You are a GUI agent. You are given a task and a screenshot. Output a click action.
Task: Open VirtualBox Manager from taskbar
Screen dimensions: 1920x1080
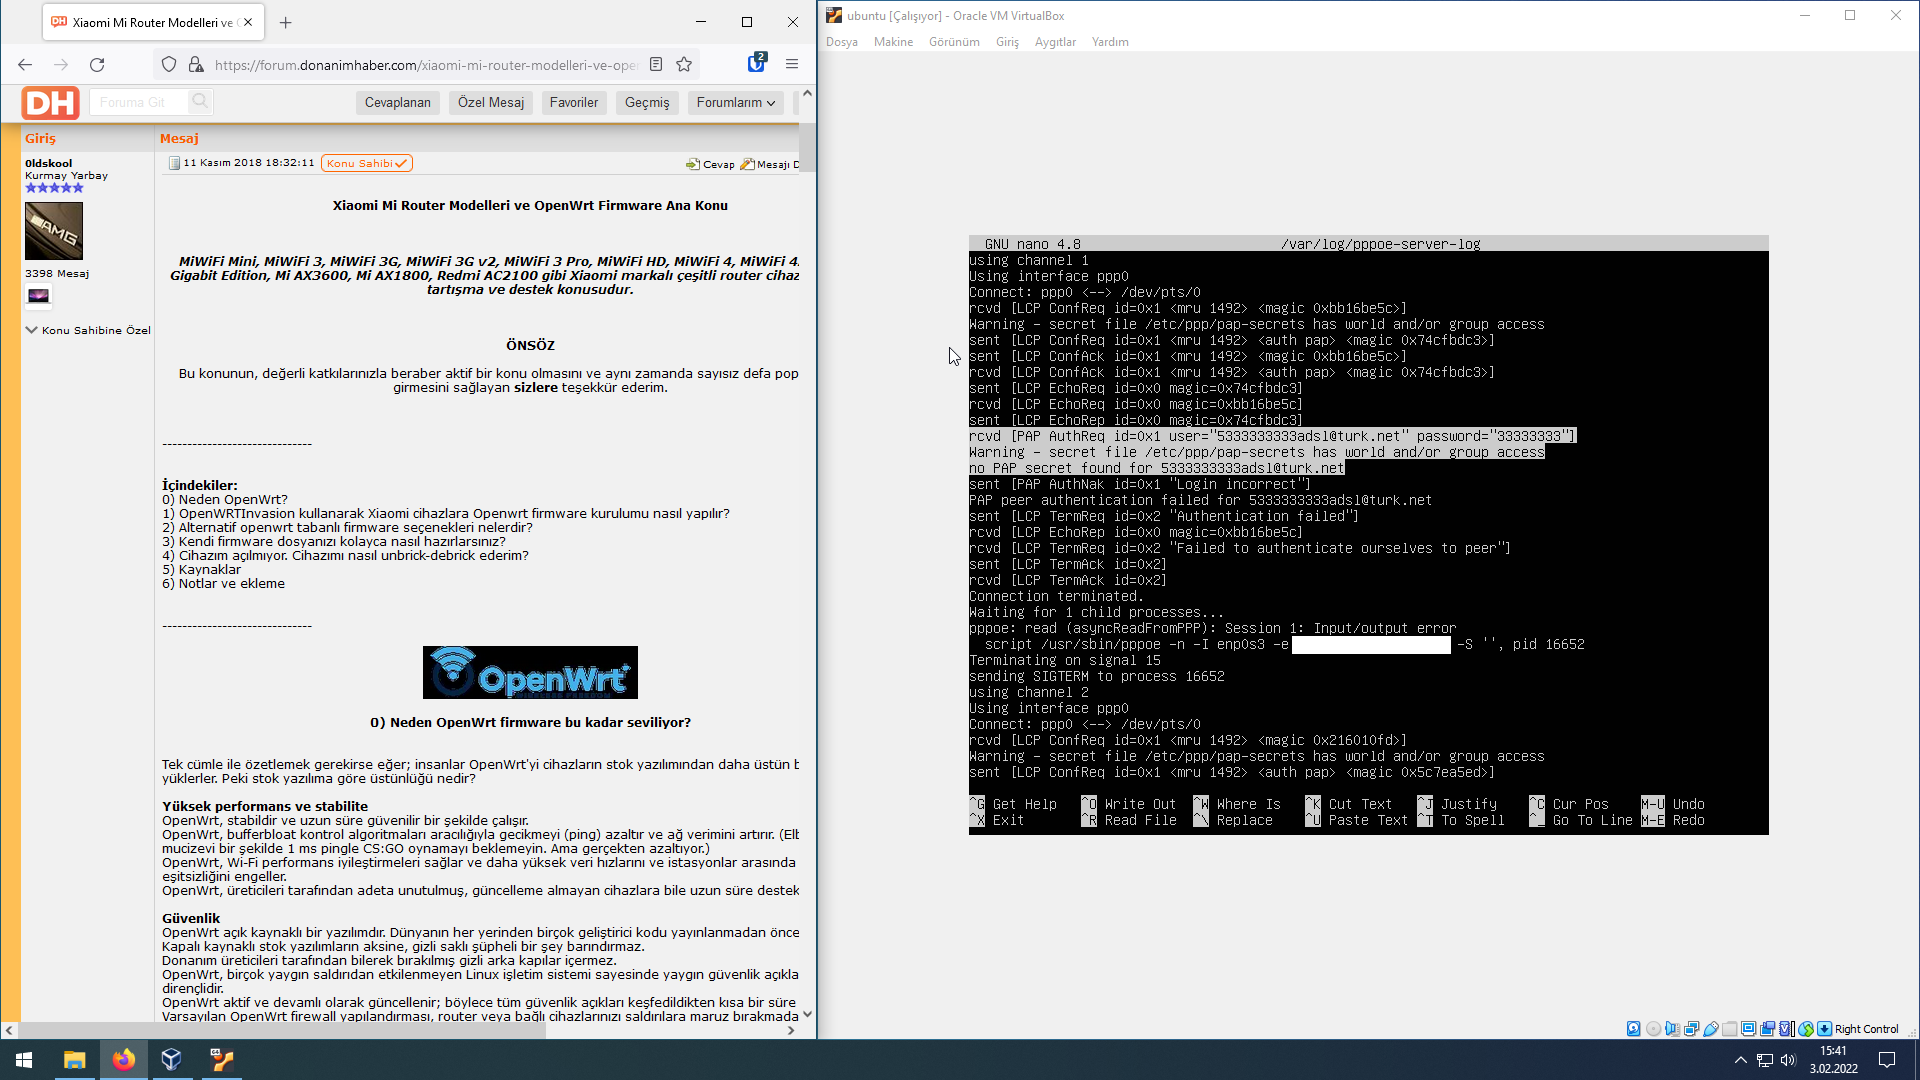point(172,1060)
